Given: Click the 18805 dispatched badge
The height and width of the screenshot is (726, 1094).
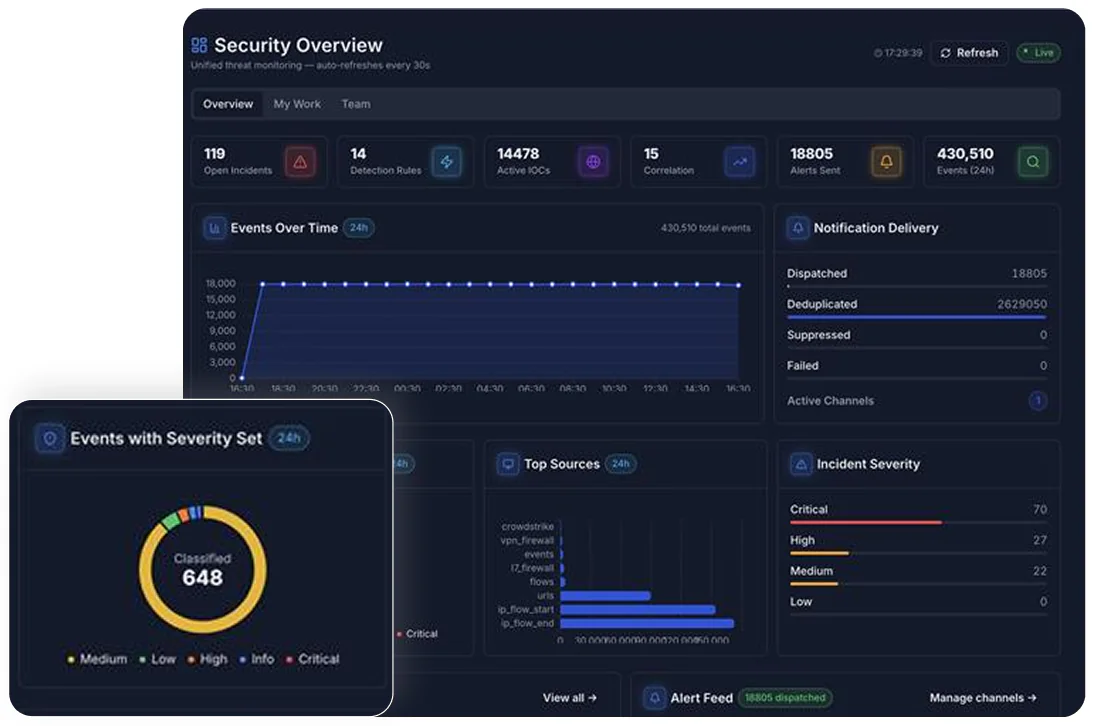Looking at the screenshot, I should [x=785, y=697].
